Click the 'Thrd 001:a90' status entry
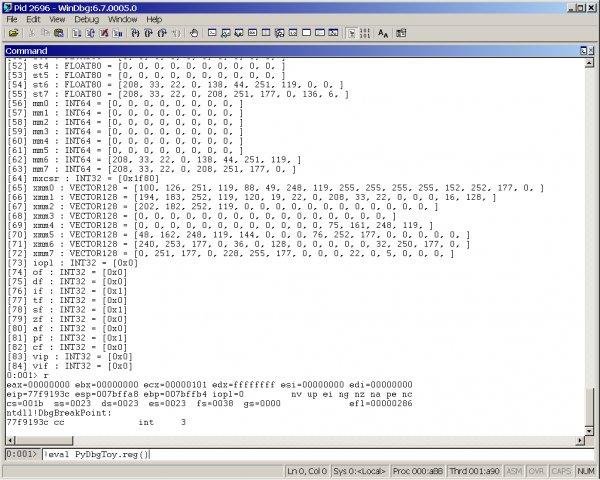 coord(474,471)
